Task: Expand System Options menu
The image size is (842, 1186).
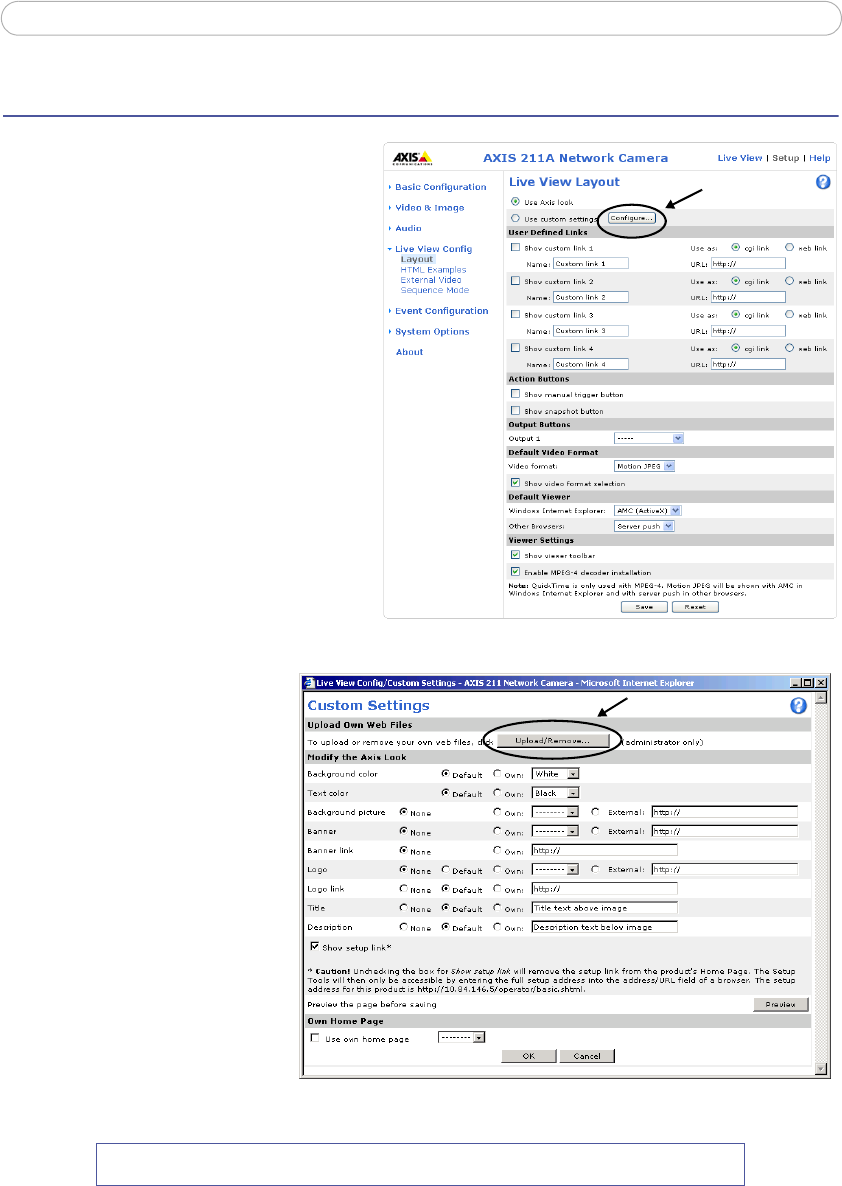Action: coord(432,331)
